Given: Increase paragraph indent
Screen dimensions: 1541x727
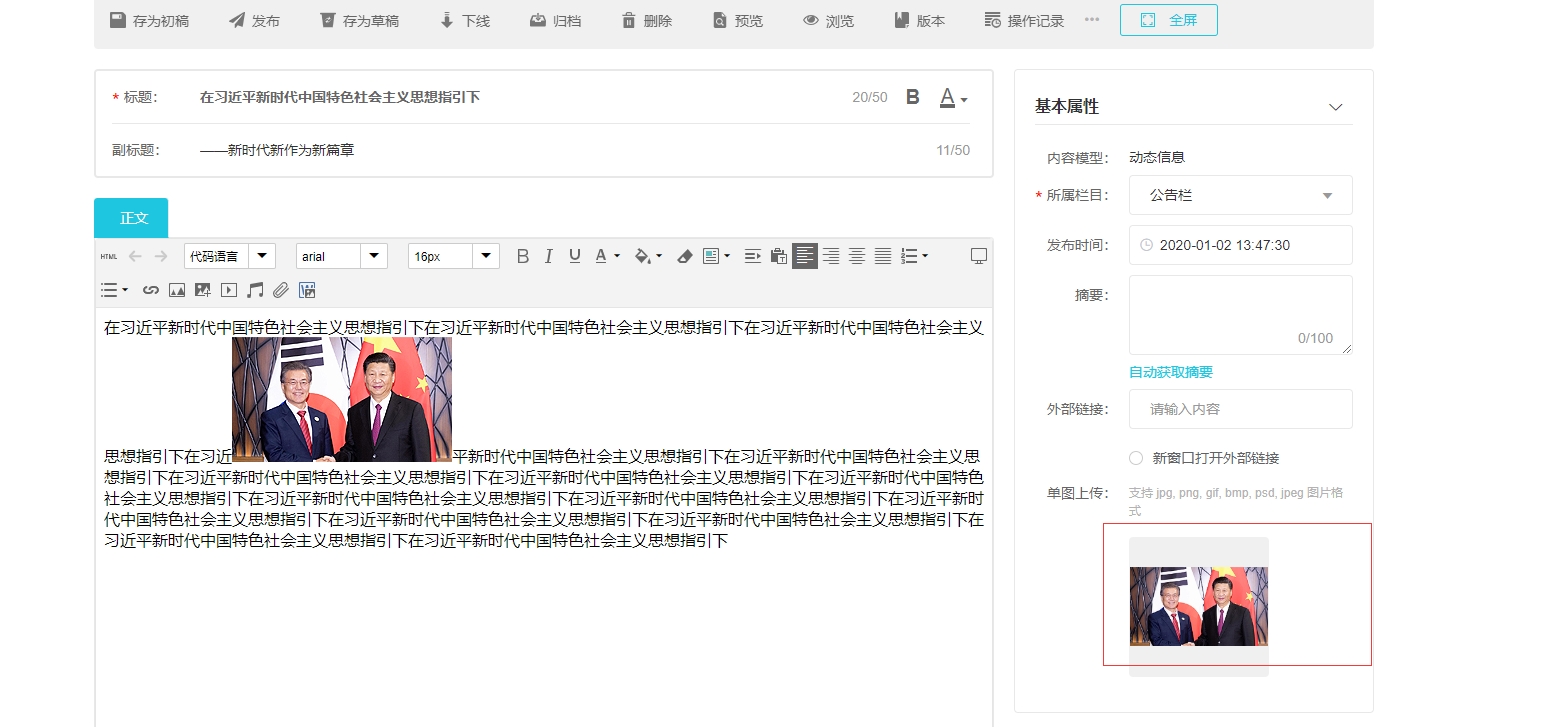Looking at the screenshot, I should tap(753, 257).
